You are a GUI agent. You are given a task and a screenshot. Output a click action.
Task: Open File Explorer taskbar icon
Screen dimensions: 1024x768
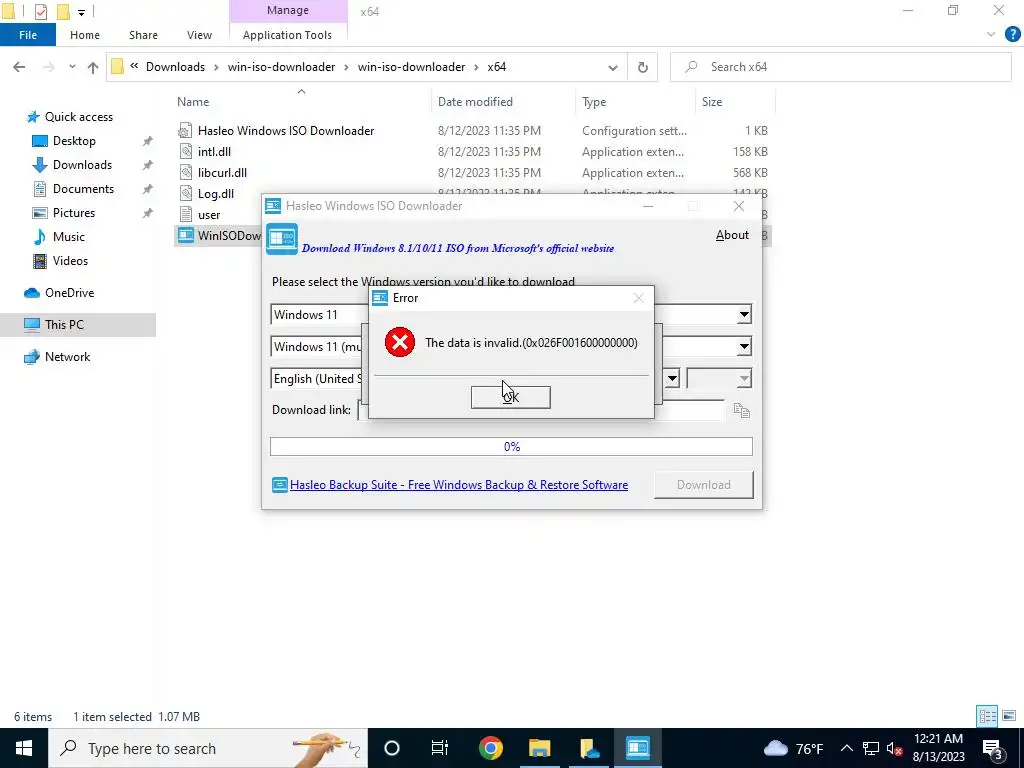(540, 748)
